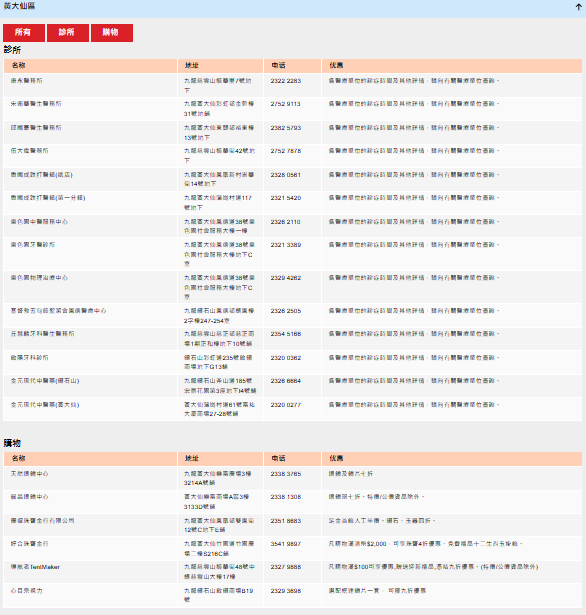The width and height of the screenshot is (586, 615).
Task: Select the red 所有 filter button
Action: (x=24, y=33)
